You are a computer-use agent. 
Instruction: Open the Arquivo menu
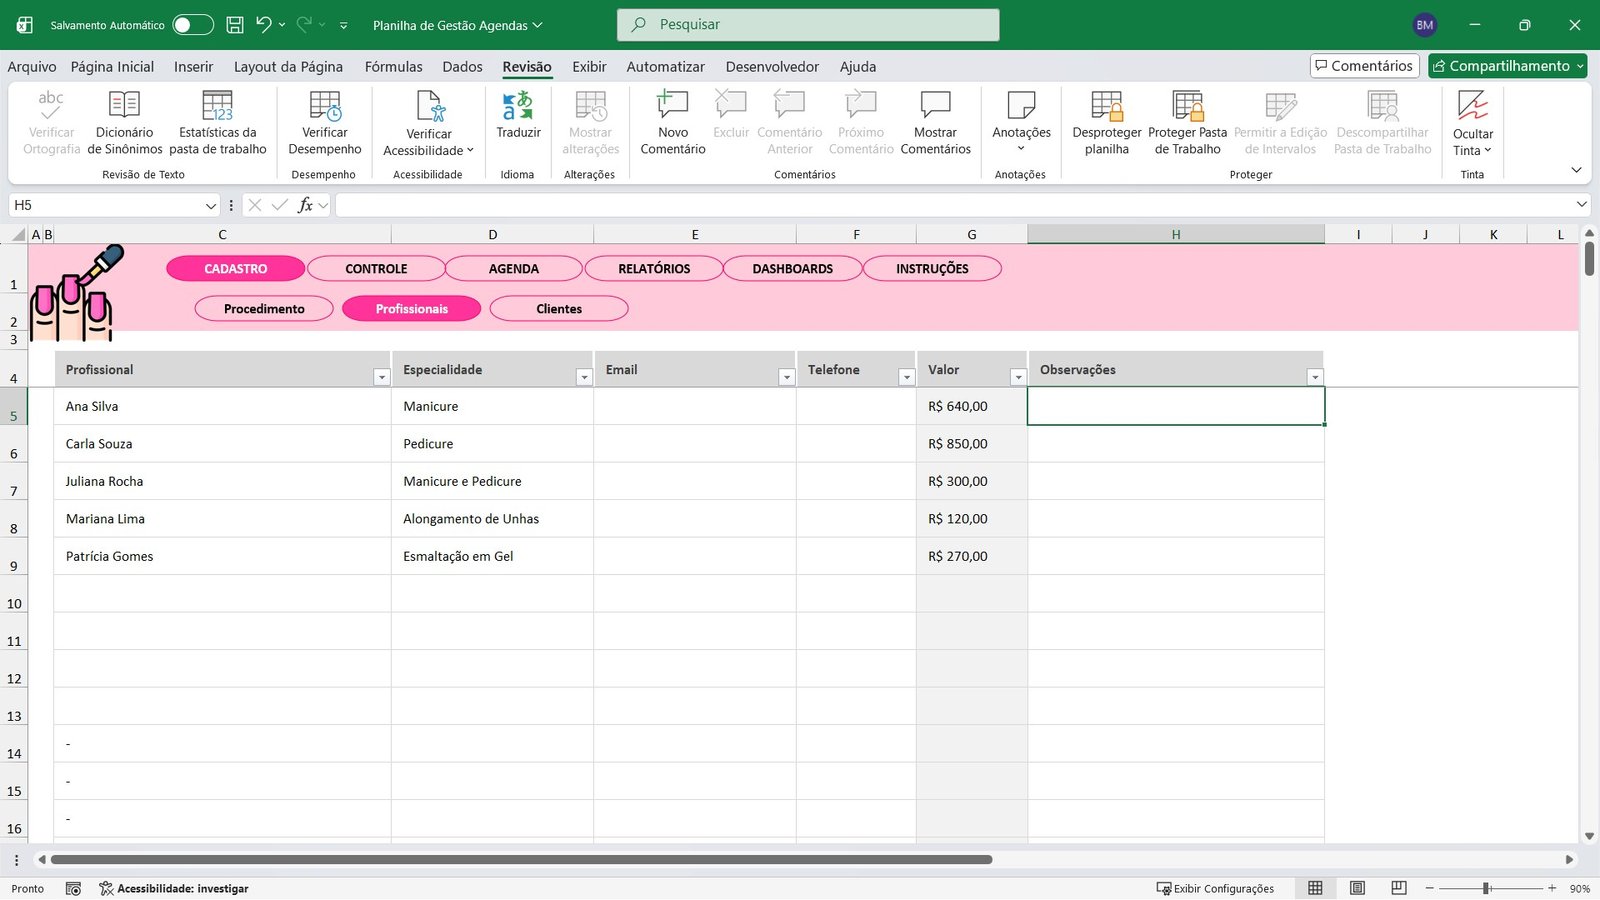pos(31,66)
